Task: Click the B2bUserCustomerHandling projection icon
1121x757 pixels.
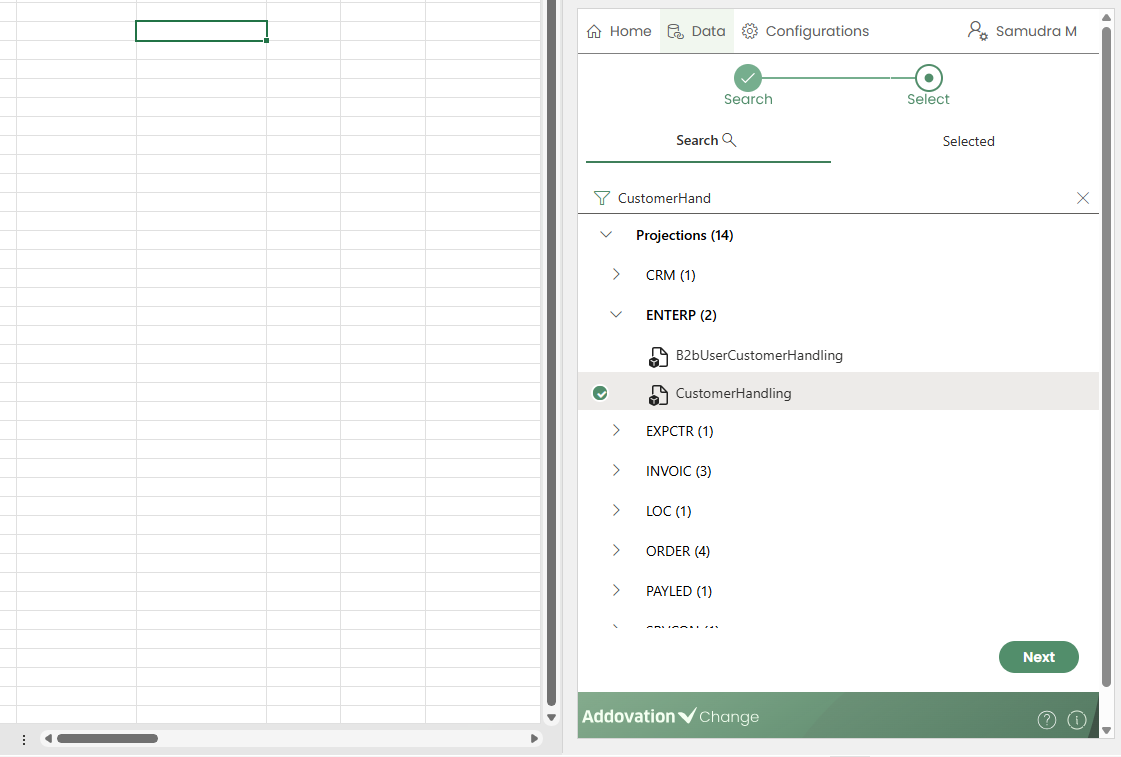Action: (x=658, y=356)
